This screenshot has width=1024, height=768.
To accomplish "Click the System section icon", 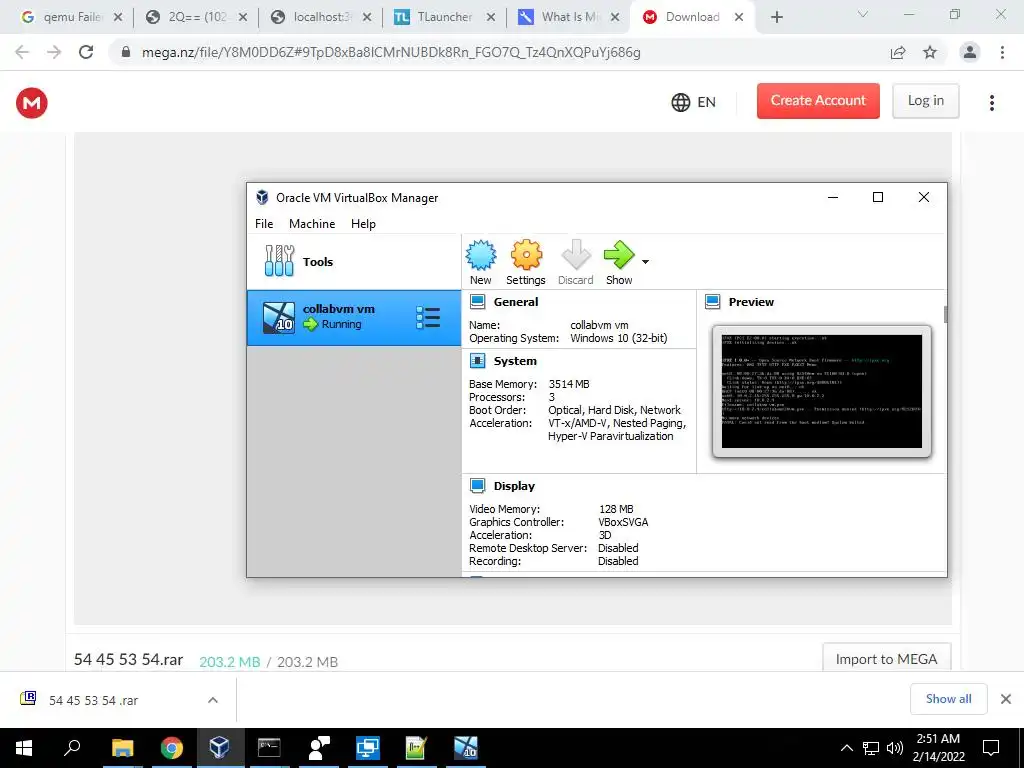I will tap(477, 361).
